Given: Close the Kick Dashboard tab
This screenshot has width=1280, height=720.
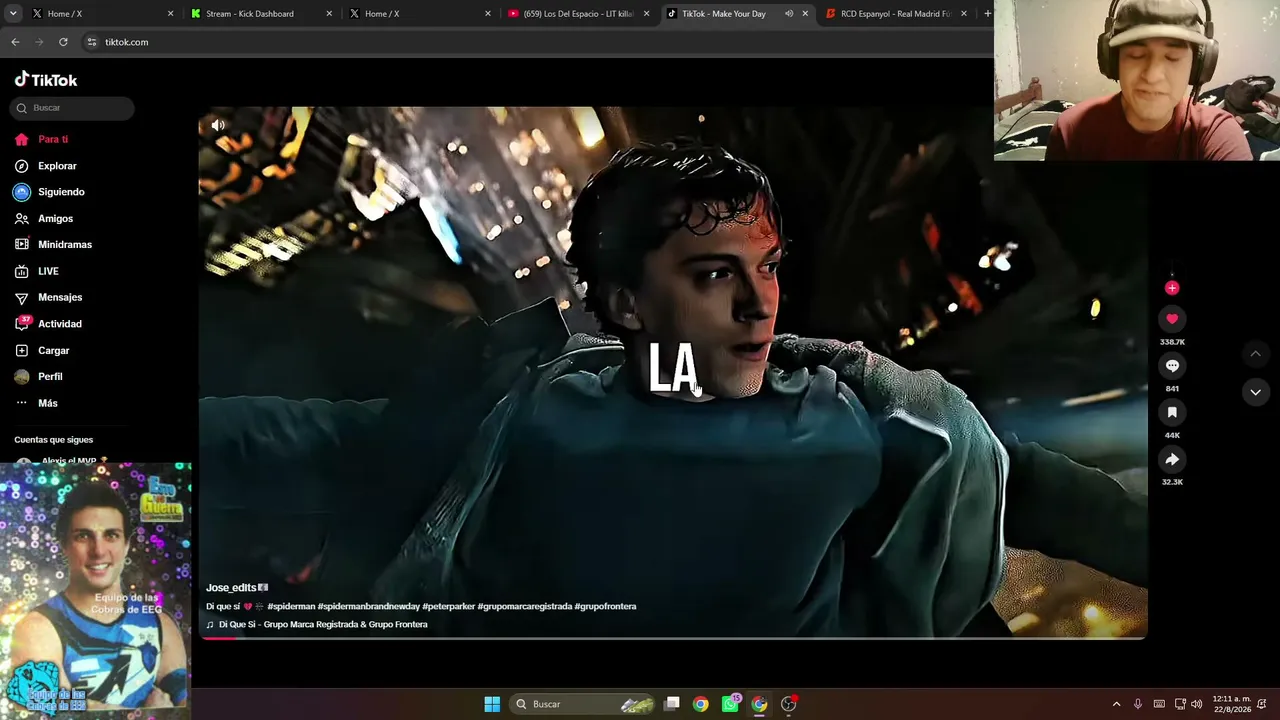Looking at the screenshot, I should click(x=329, y=14).
